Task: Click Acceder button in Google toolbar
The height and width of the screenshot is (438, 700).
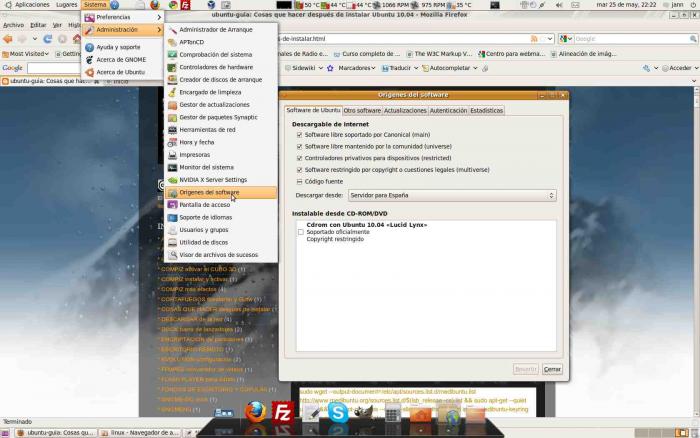Action: click(x=680, y=68)
